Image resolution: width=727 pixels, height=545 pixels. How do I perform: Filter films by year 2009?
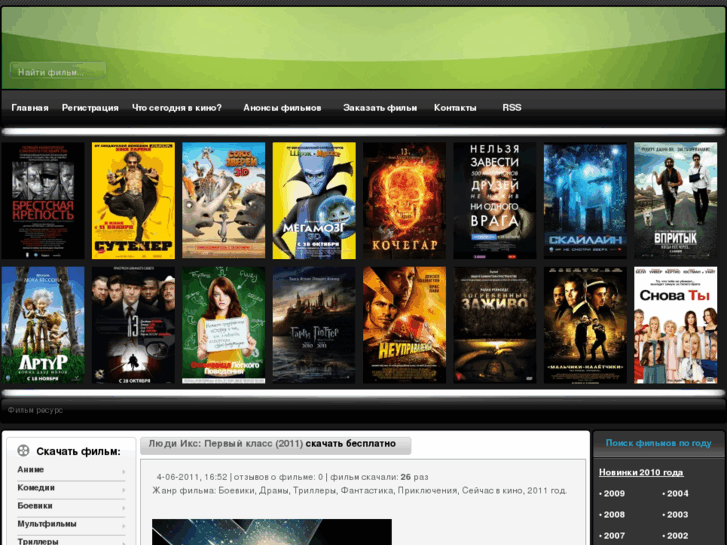(x=614, y=494)
